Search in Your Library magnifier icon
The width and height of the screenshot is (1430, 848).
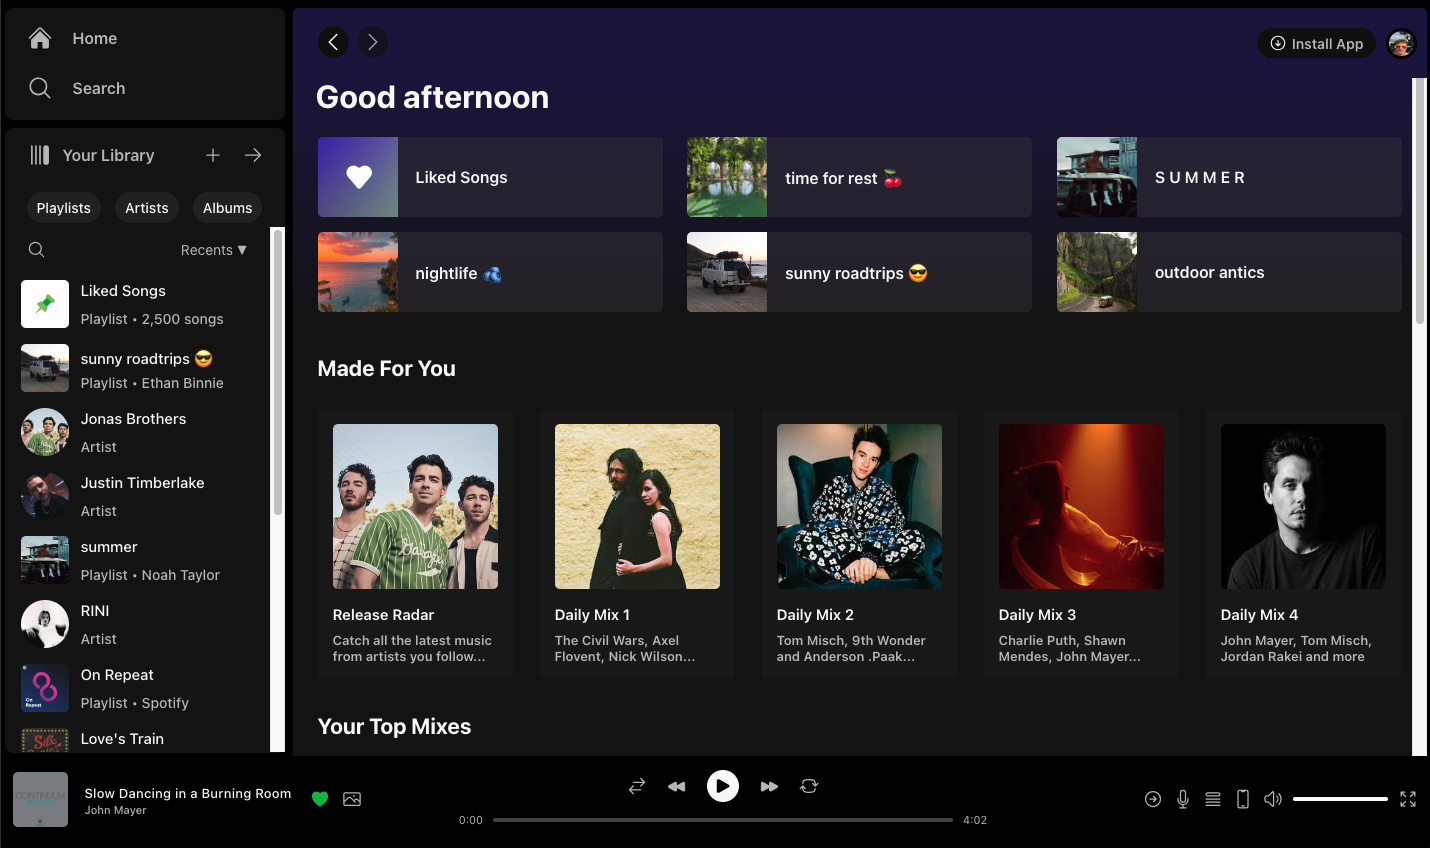tap(36, 249)
